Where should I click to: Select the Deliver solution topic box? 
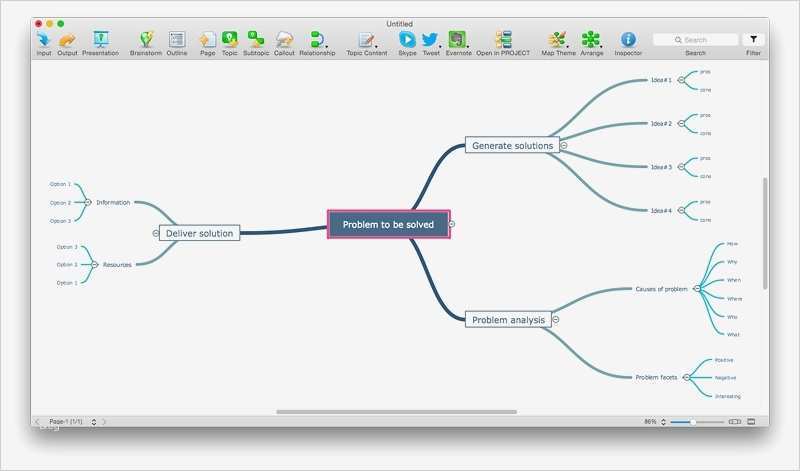click(x=199, y=233)
